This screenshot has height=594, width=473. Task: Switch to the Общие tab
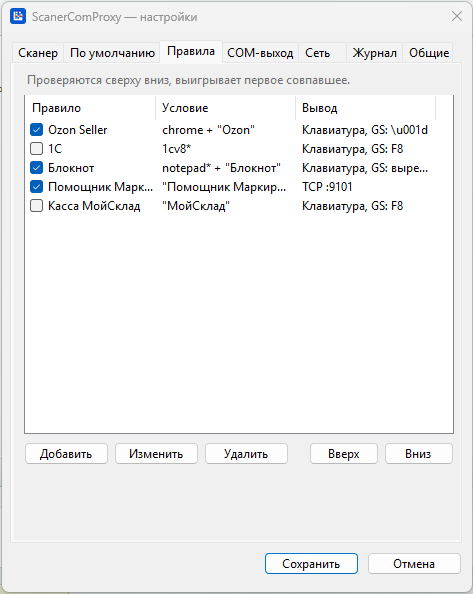point(429,53)
